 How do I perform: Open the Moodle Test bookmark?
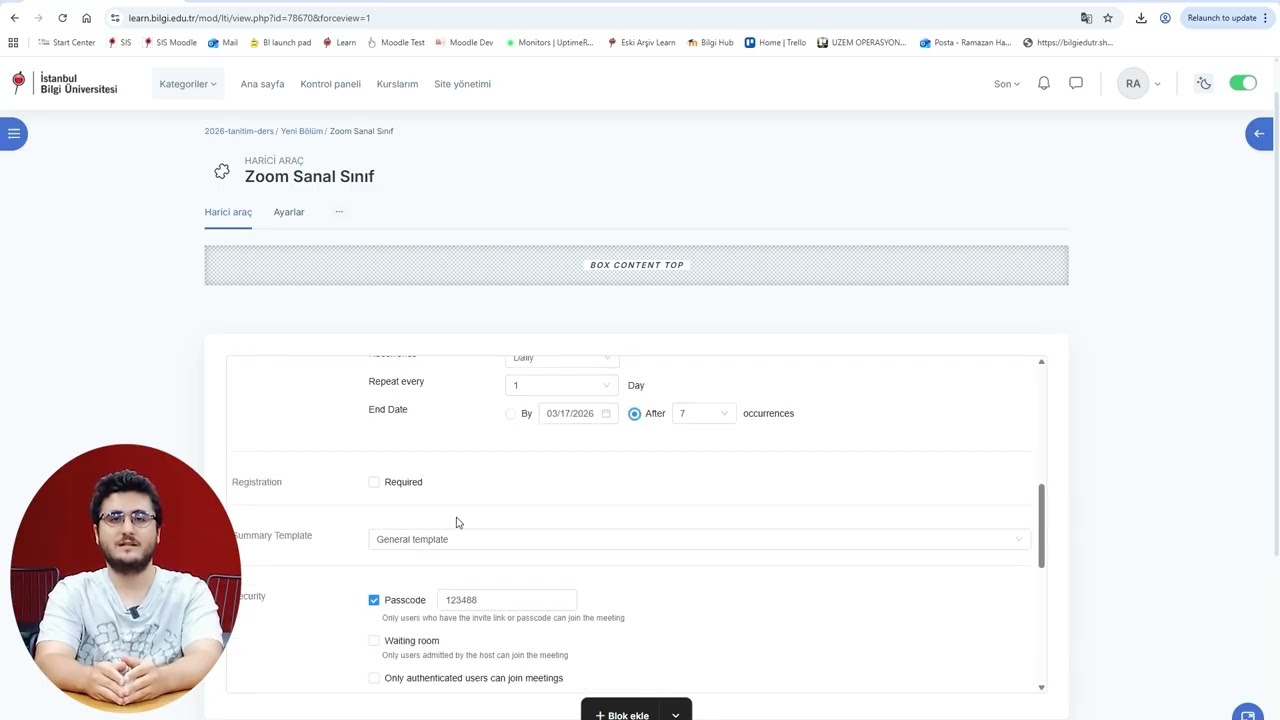point(396,43)
